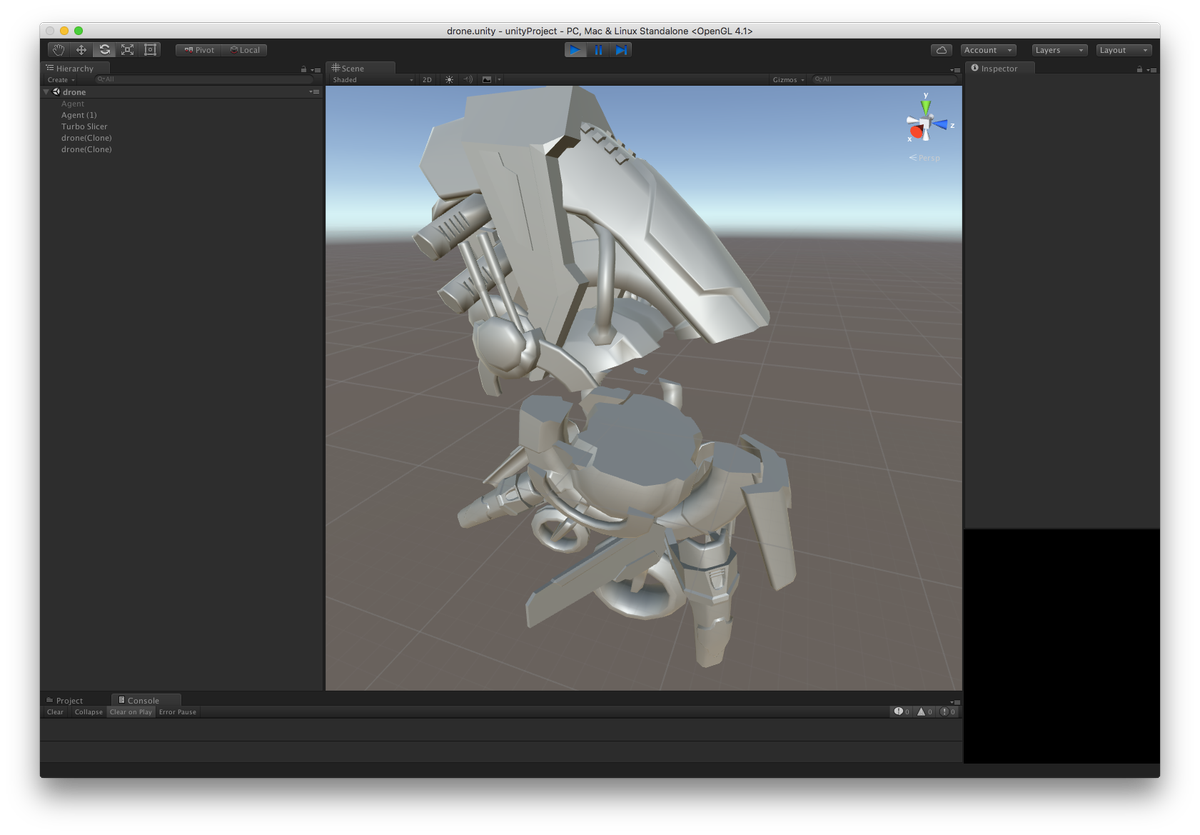Toggle Clear on Play in console

pyautogui.click(x=131, y=712)
